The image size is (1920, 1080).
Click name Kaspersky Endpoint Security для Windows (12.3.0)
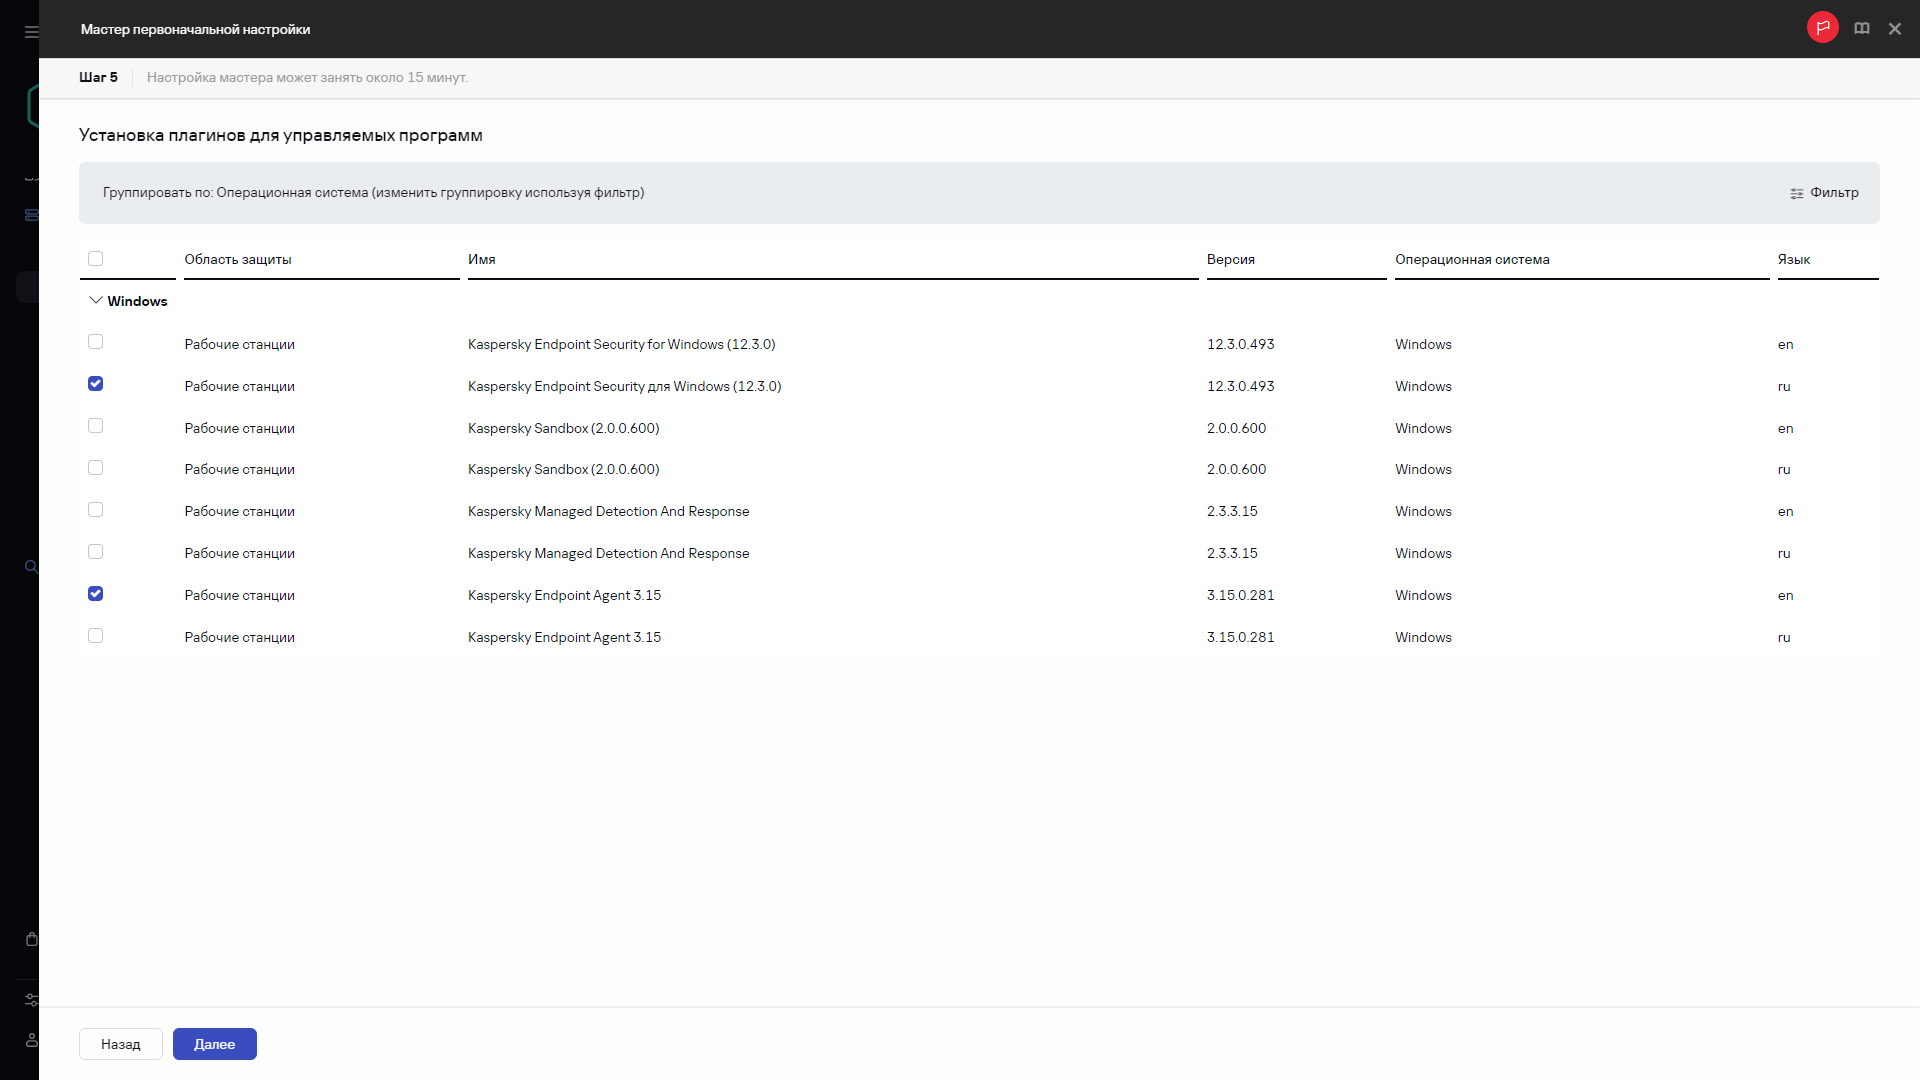624,386
